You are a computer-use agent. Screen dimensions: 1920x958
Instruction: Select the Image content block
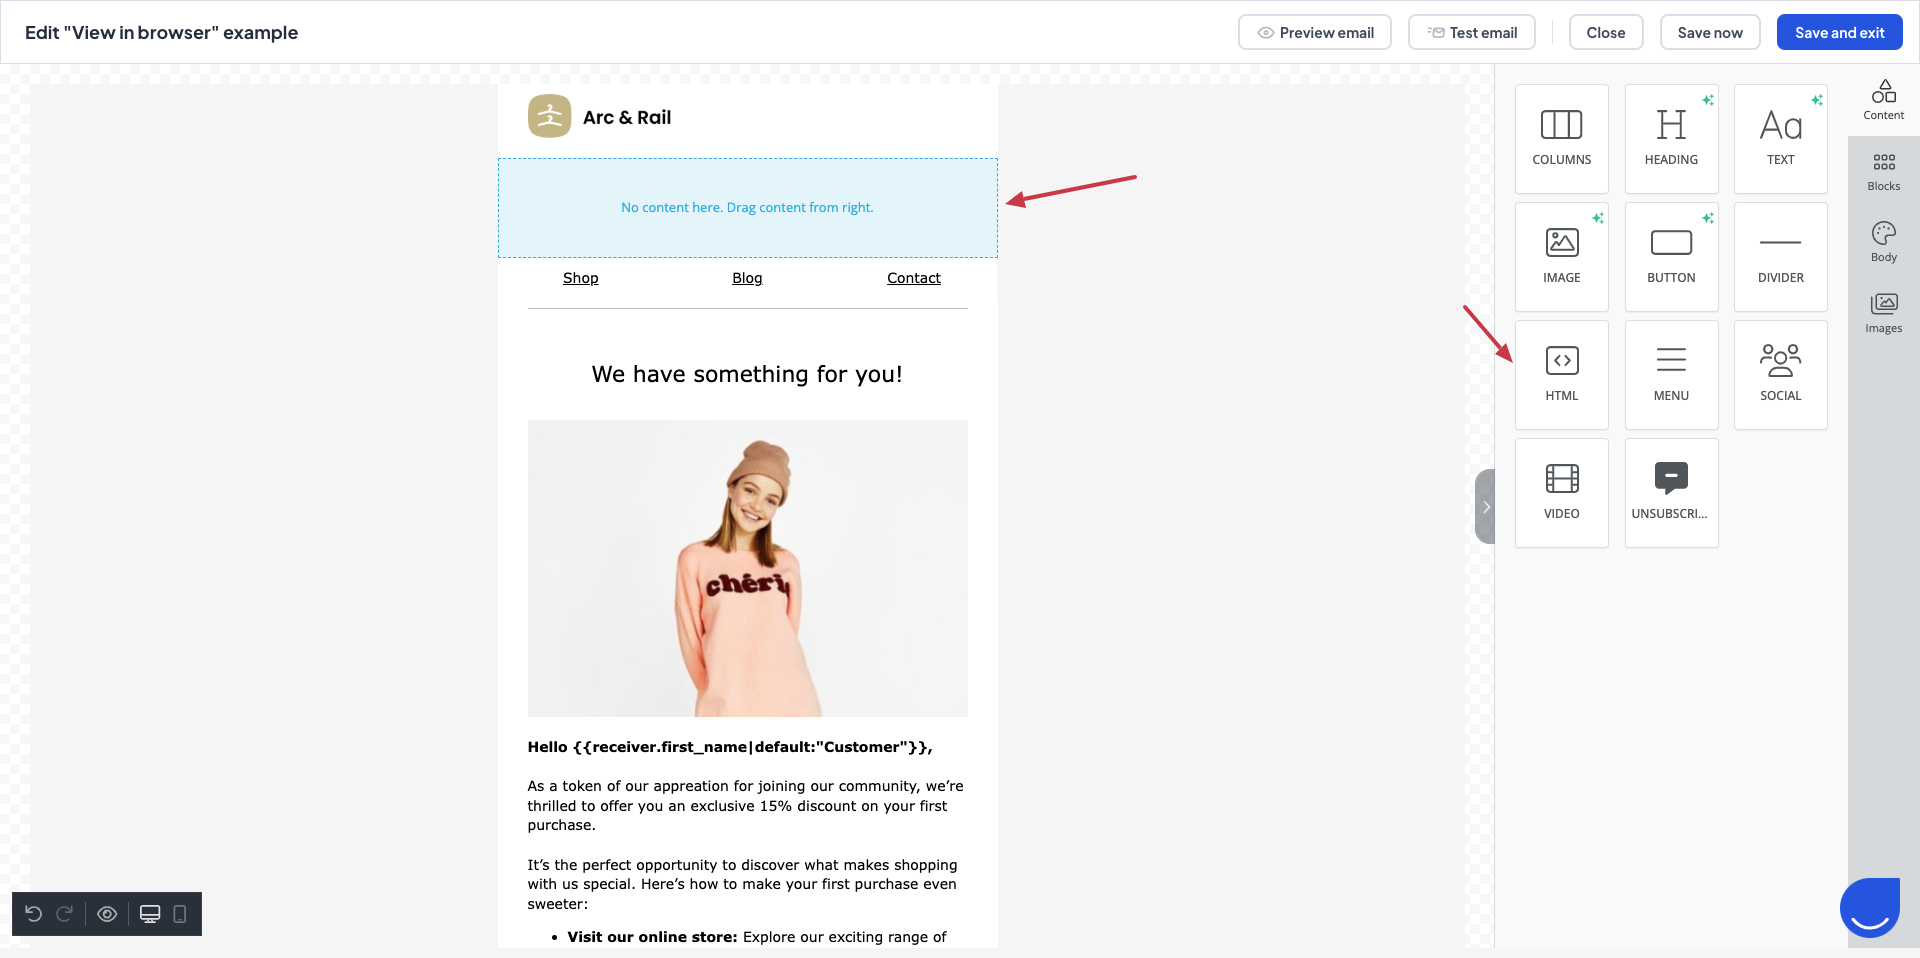[x=1561, y=256]
